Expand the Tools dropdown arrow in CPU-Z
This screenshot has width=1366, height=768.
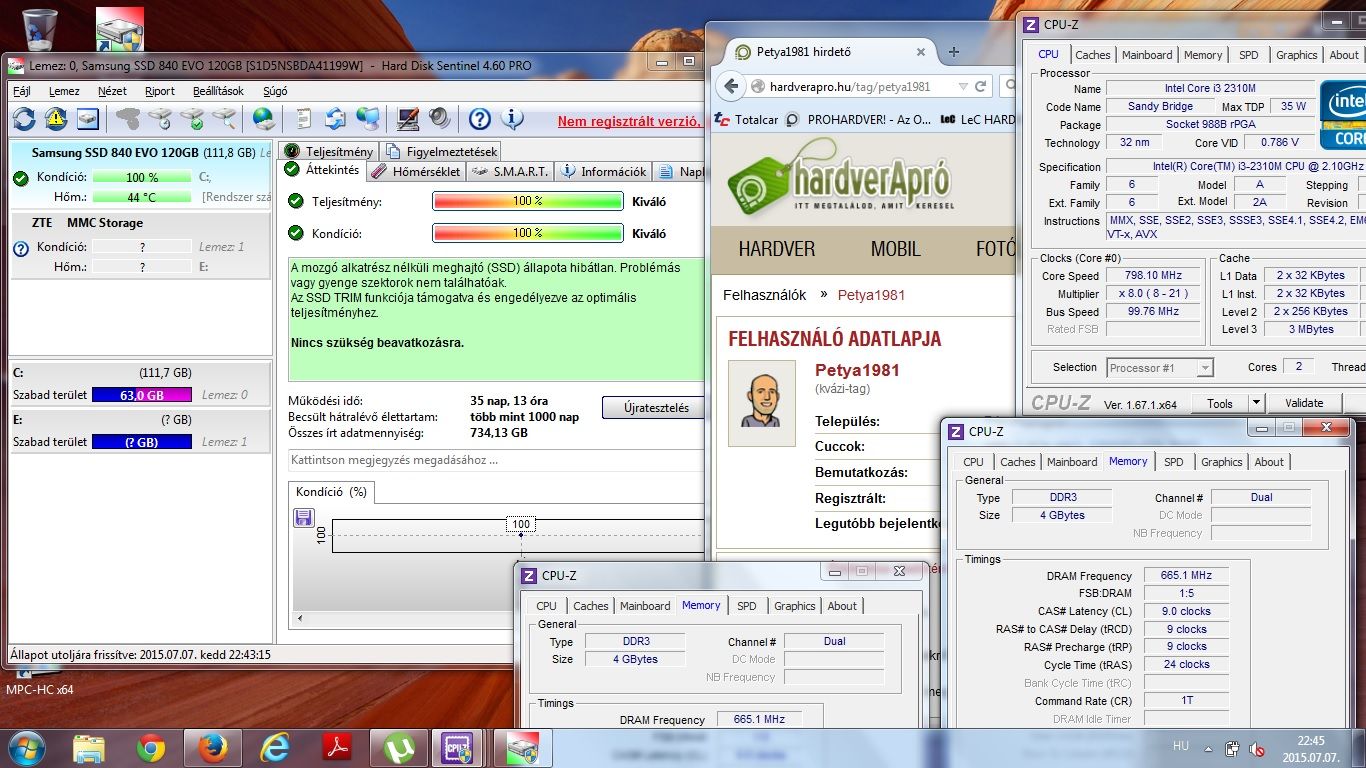click(x=1257, y=404)
